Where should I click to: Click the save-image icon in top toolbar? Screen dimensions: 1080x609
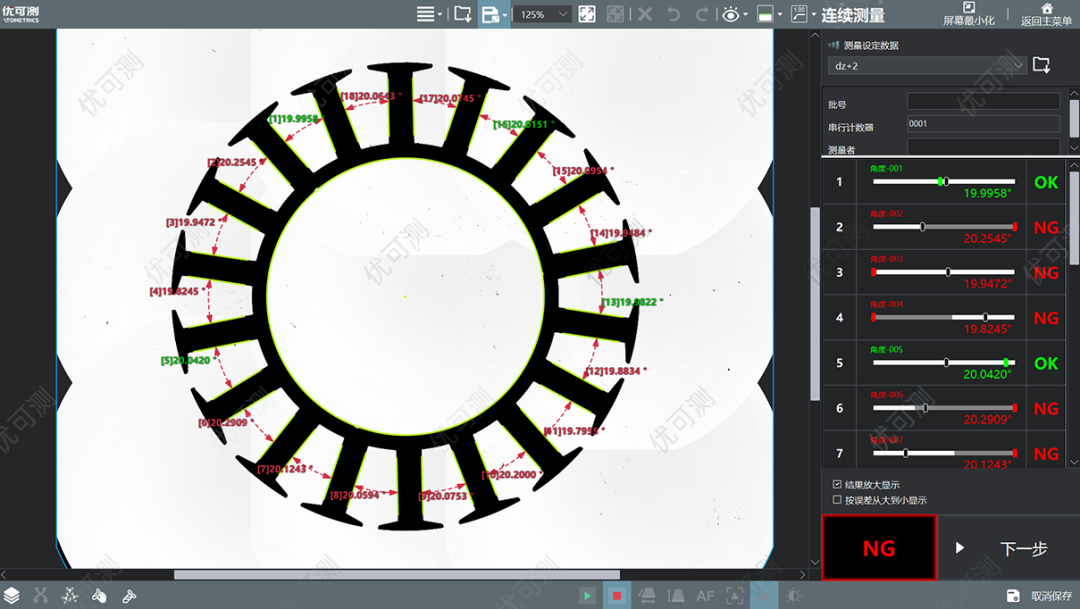pyautogui.click(x=491, y=14)
